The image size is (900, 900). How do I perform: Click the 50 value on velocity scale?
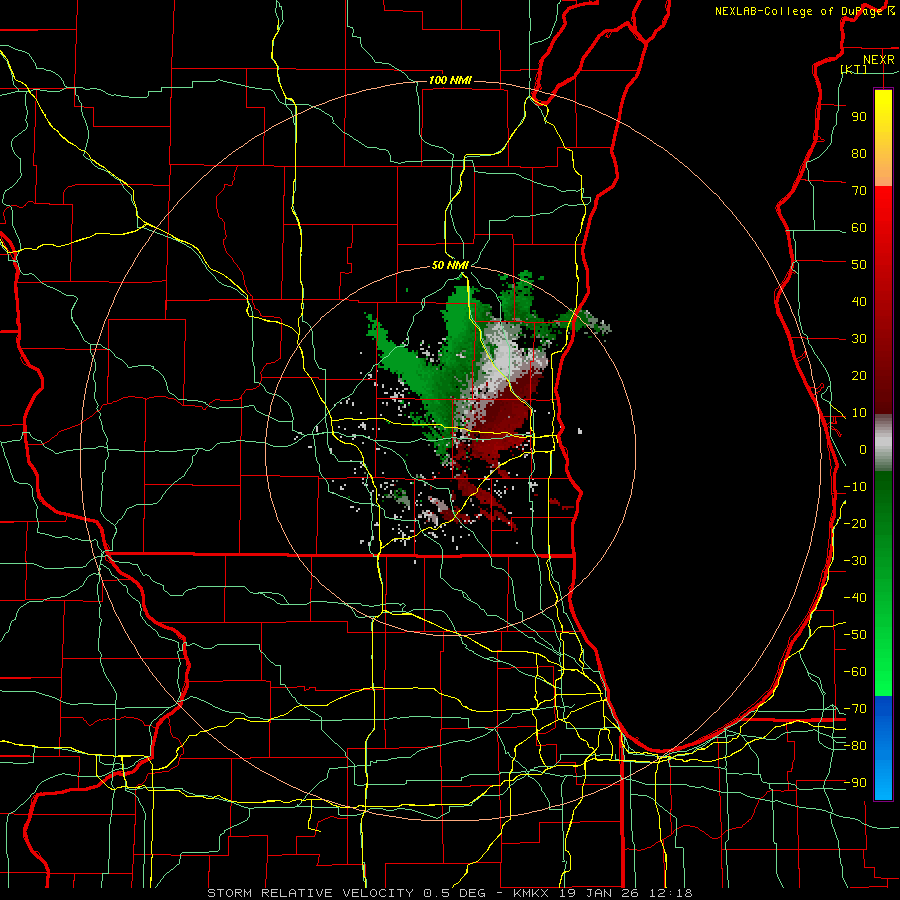pos(859,265)
